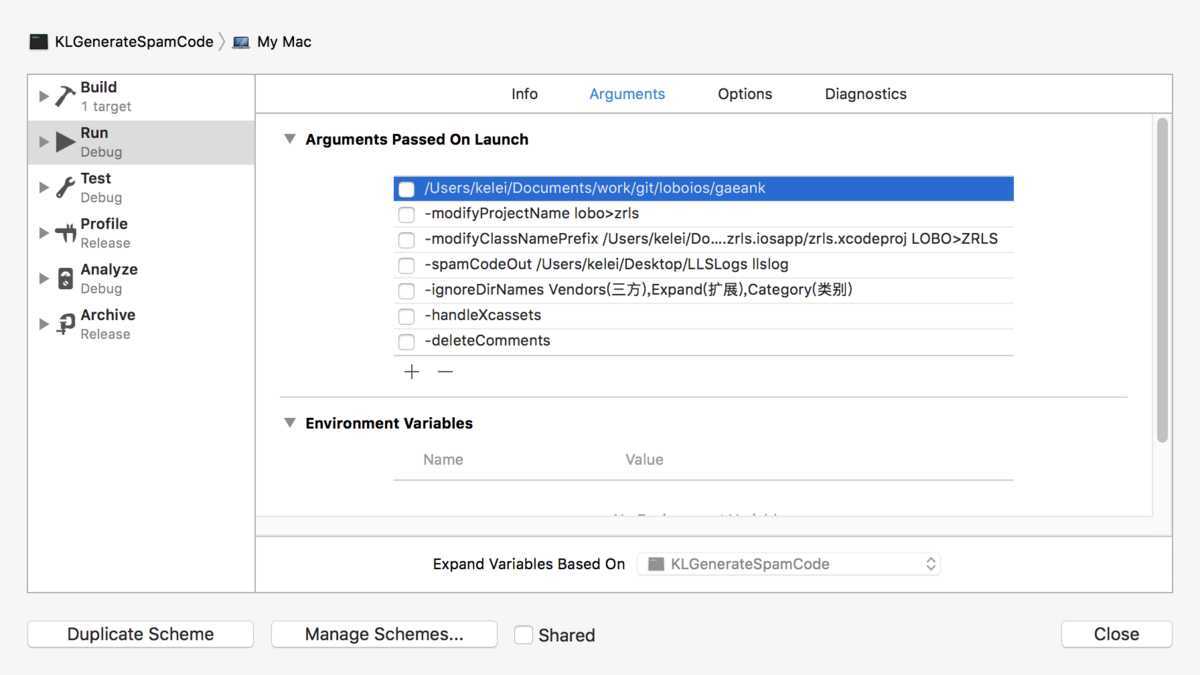Click the KLGenerateSpamCode terminal icon in breadcrumb
The height and width of the screenshot is (675, 1200).
click(x=39, y=42)
